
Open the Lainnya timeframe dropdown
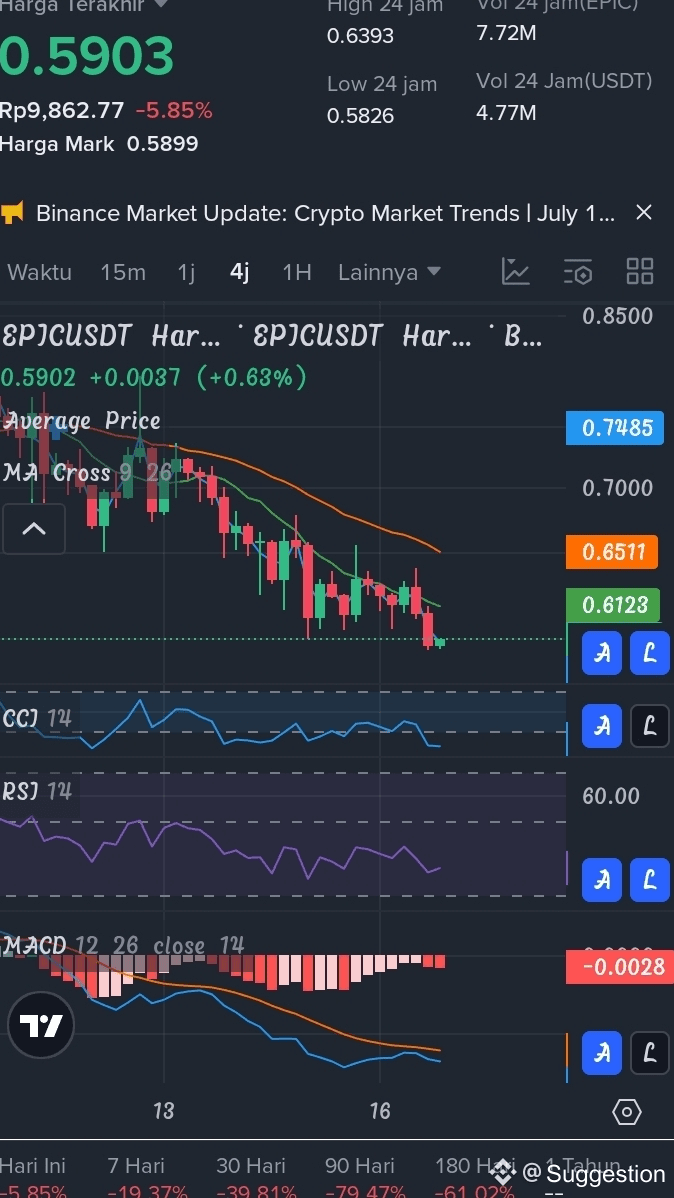coord(390,272)
